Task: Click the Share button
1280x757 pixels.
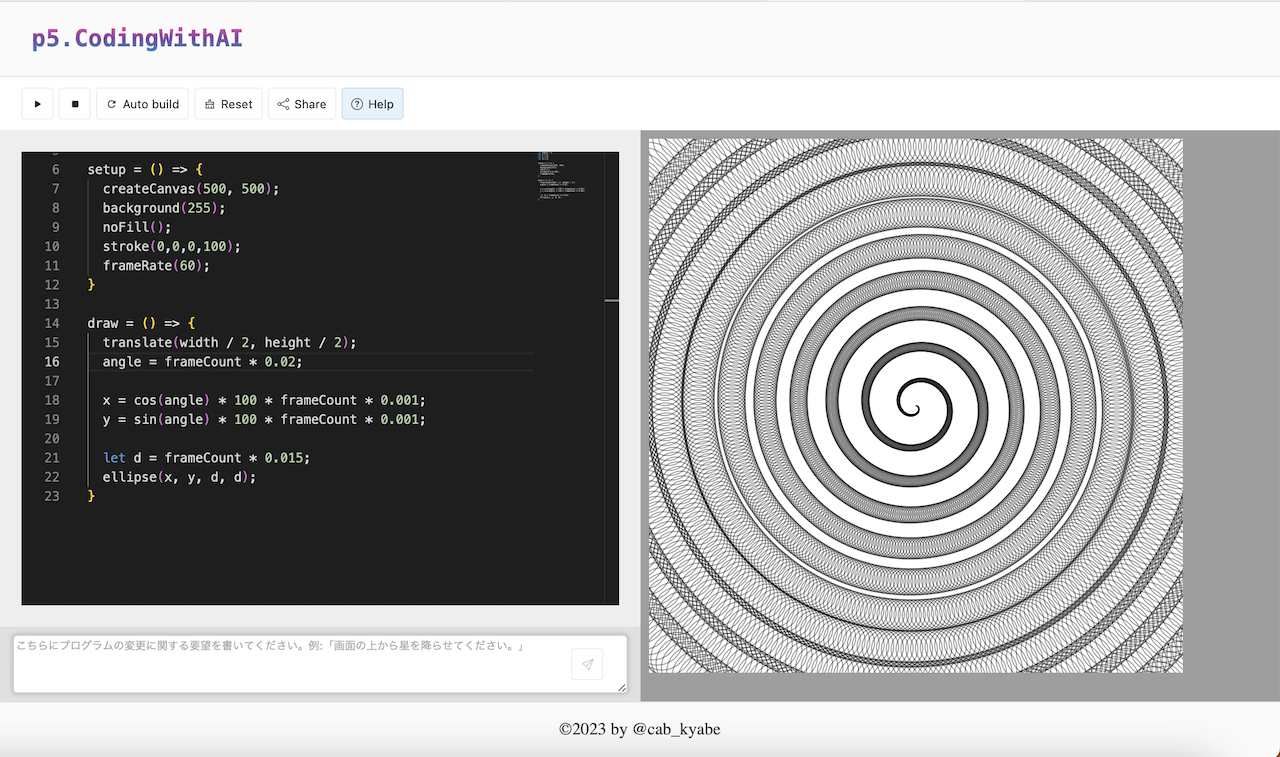Action: [x=301, y=103]
